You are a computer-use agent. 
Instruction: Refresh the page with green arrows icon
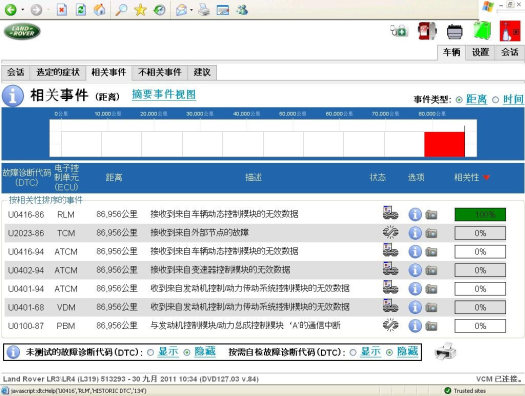coord(81,10)
